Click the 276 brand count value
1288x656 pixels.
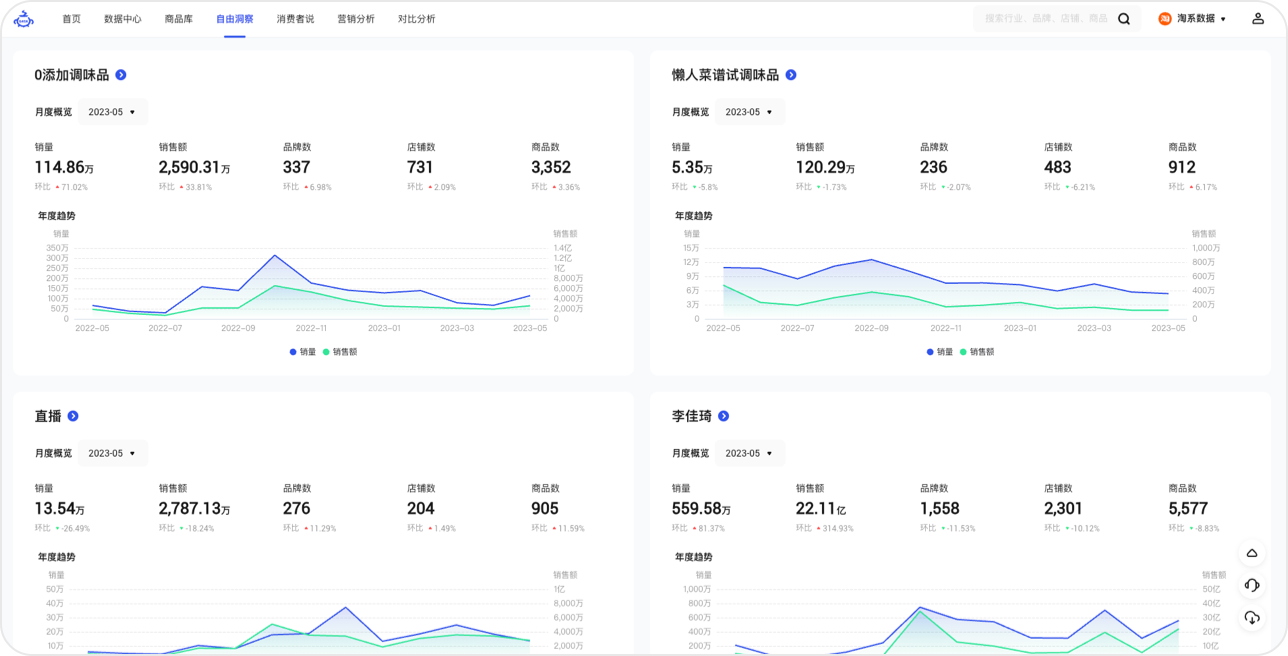pyautogui.click(x=297, y=509)
